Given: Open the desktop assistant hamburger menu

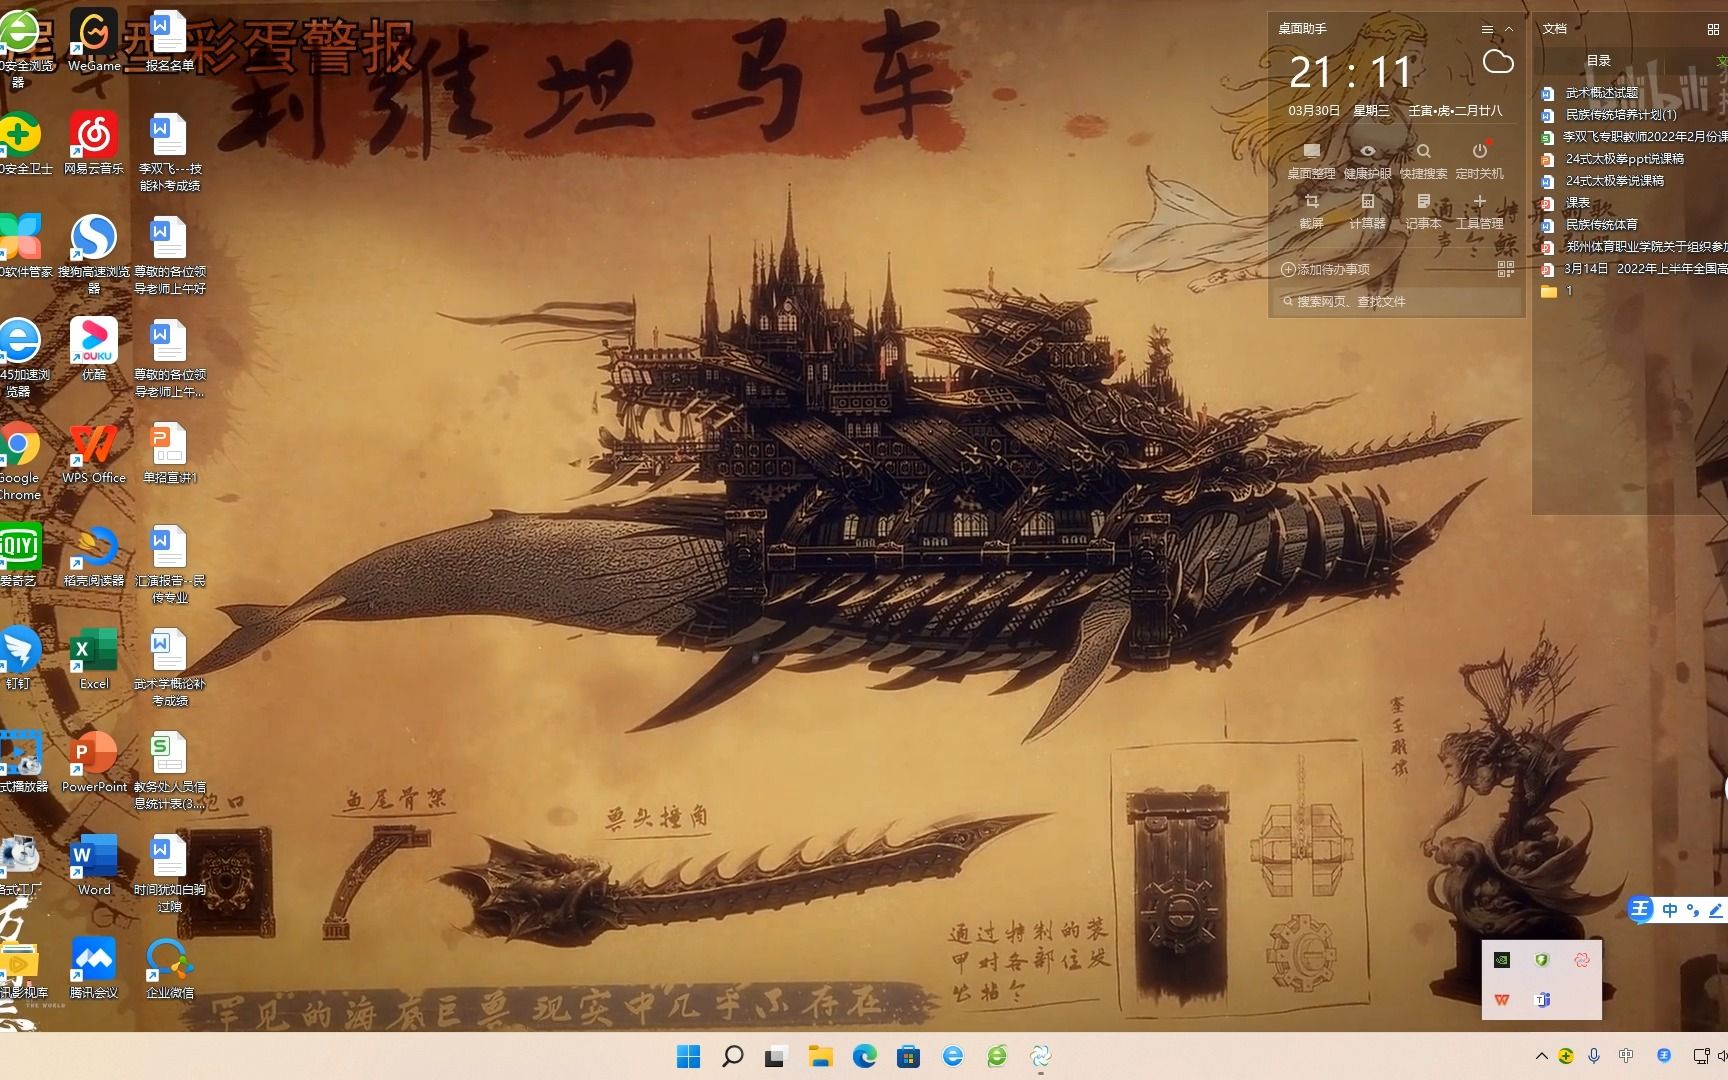Looking at the screenshot, I should 1487,29.
